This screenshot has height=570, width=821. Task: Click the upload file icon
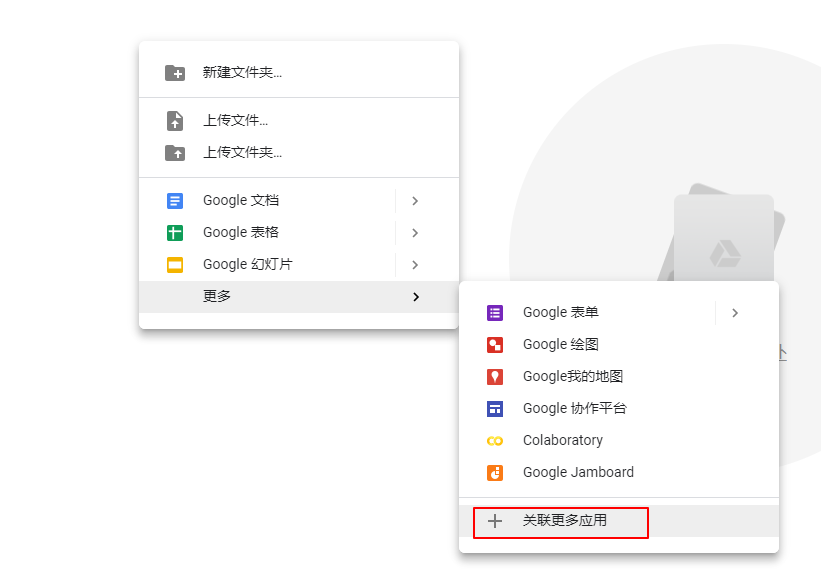[x=175, y=120]
